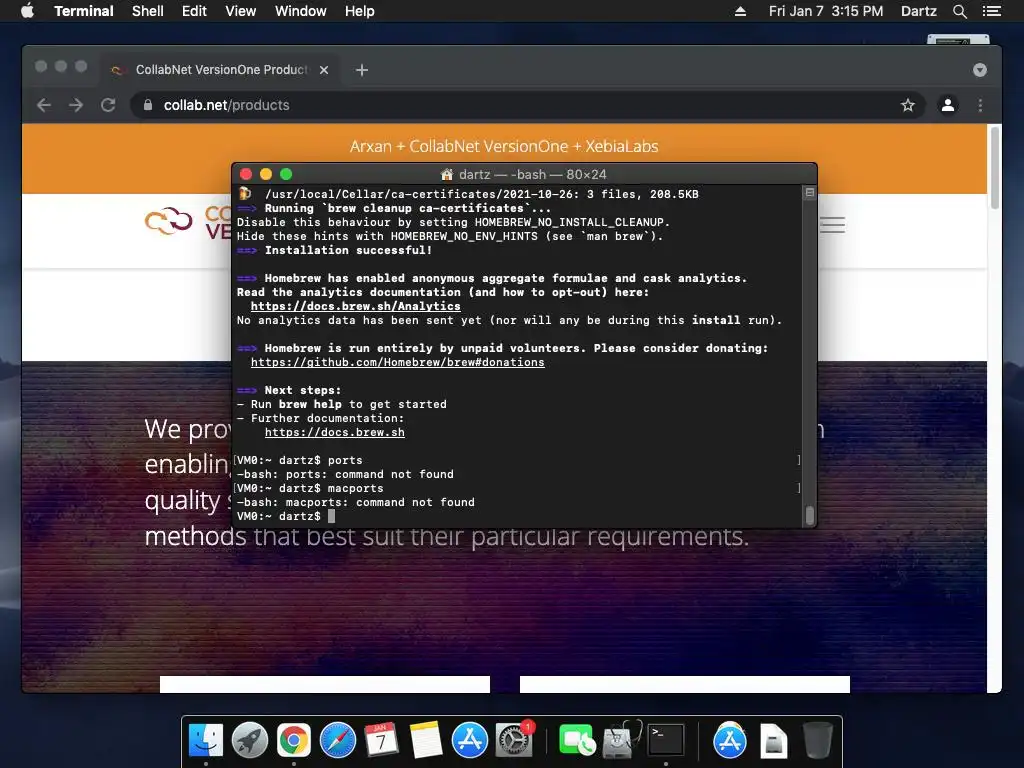Open Safari from the Dock
The width and height of the screenshot is (1024, 768).
coord(338,741)
